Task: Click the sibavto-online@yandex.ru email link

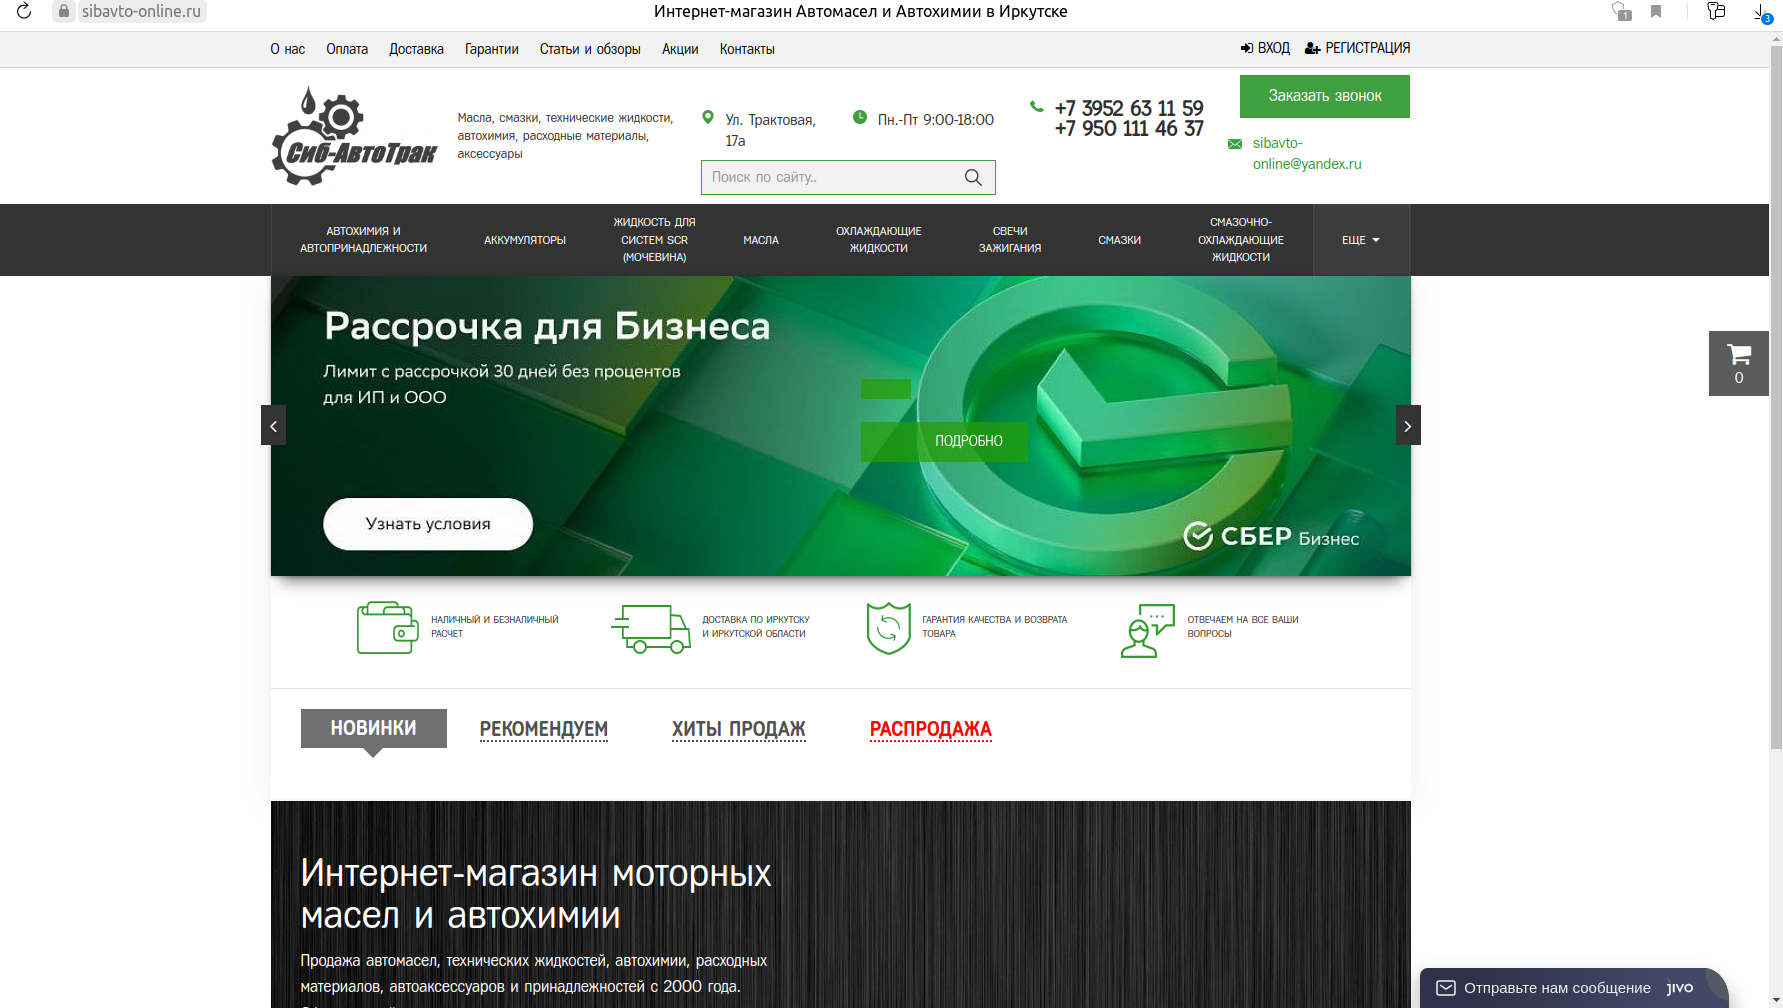Action: click(x=1307, y=153)
